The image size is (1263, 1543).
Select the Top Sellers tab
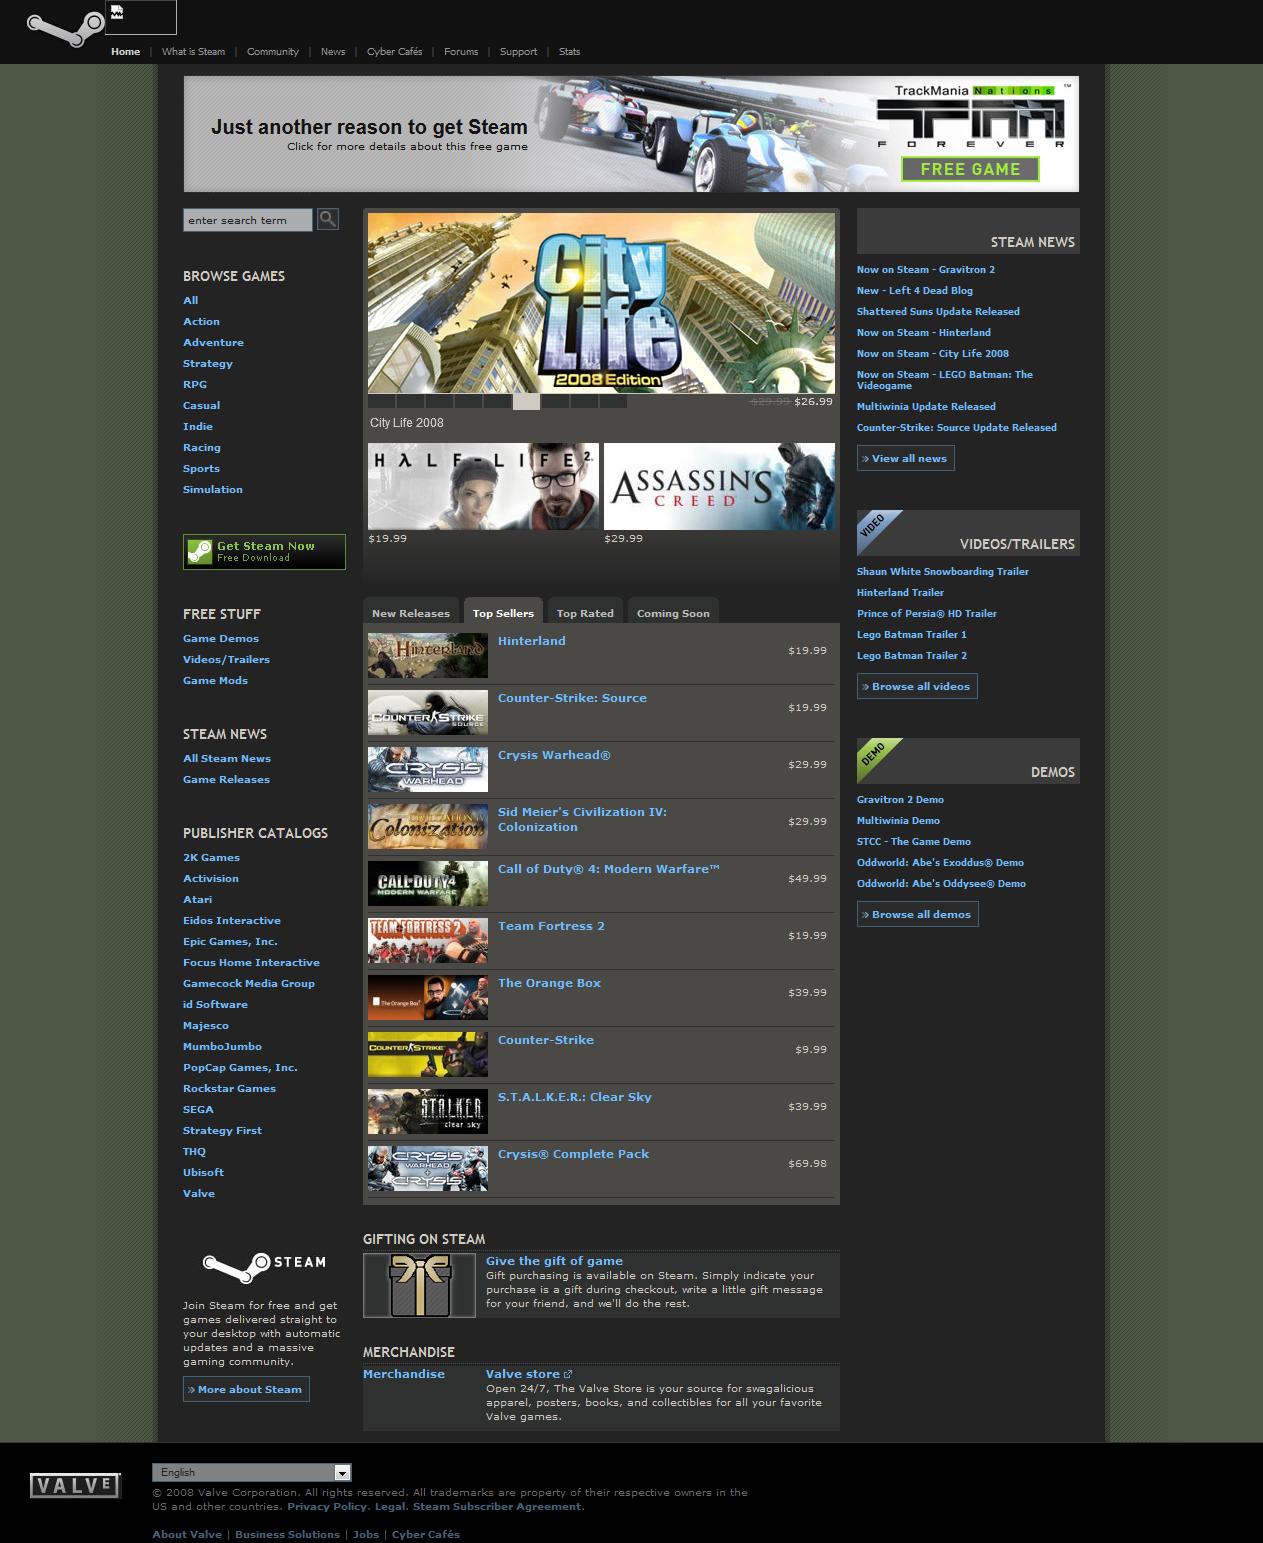[503, 612]
